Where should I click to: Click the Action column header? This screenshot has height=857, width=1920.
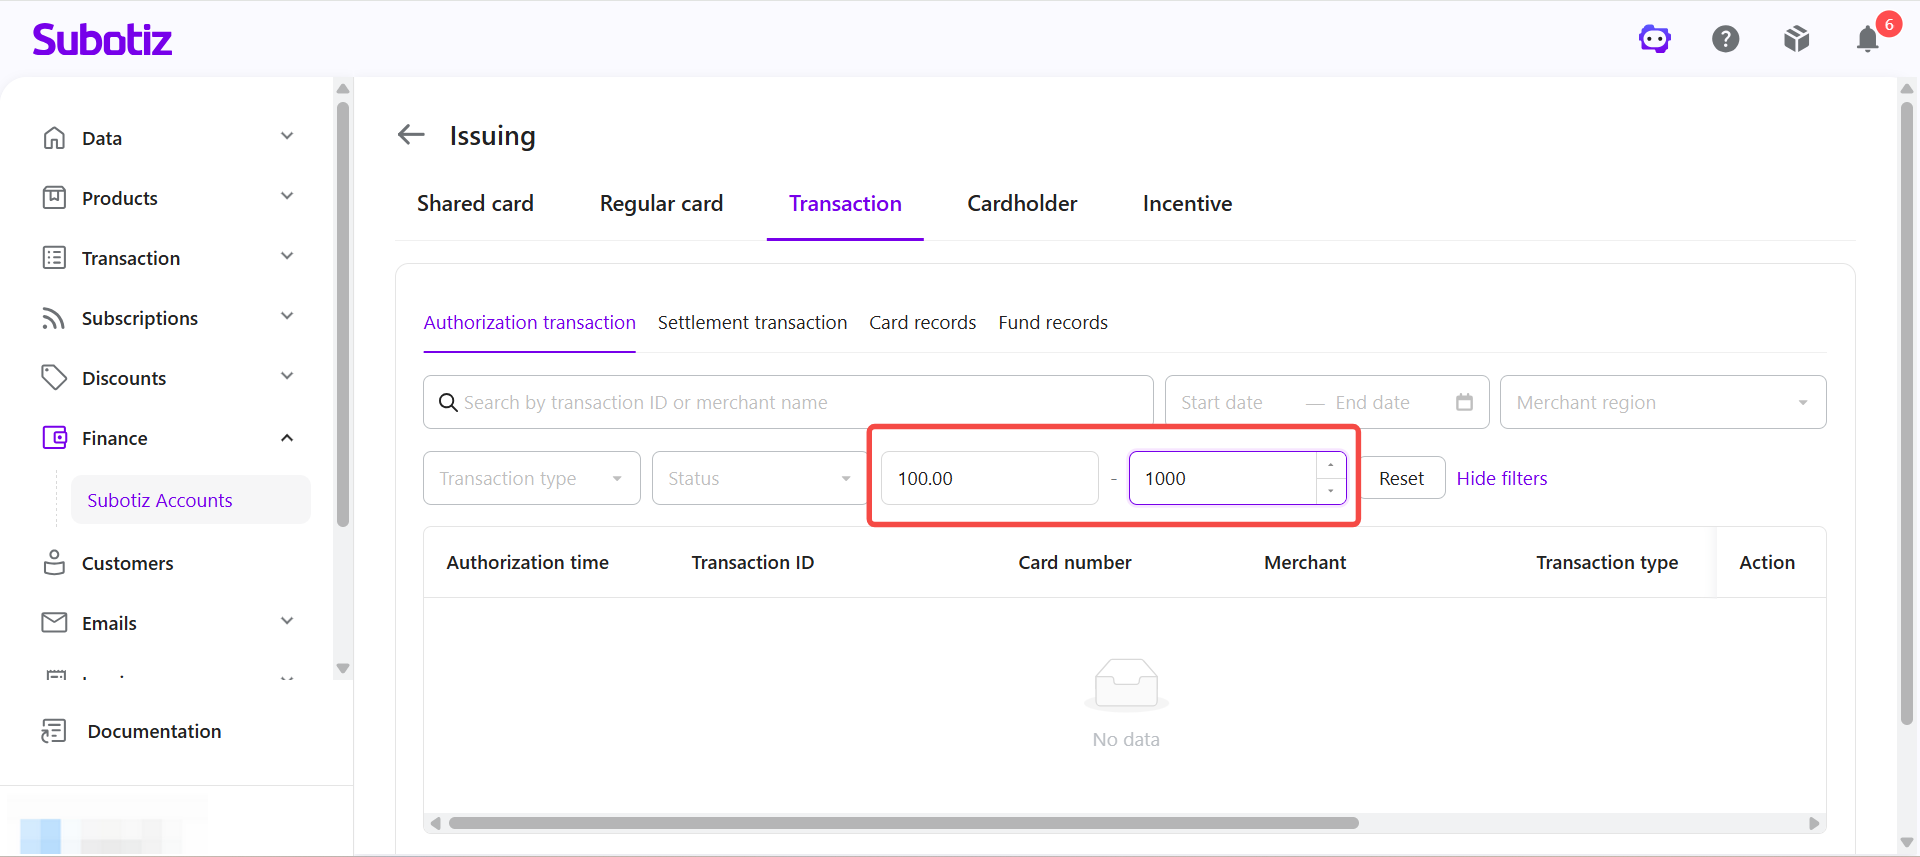[x=1767, y=563]
